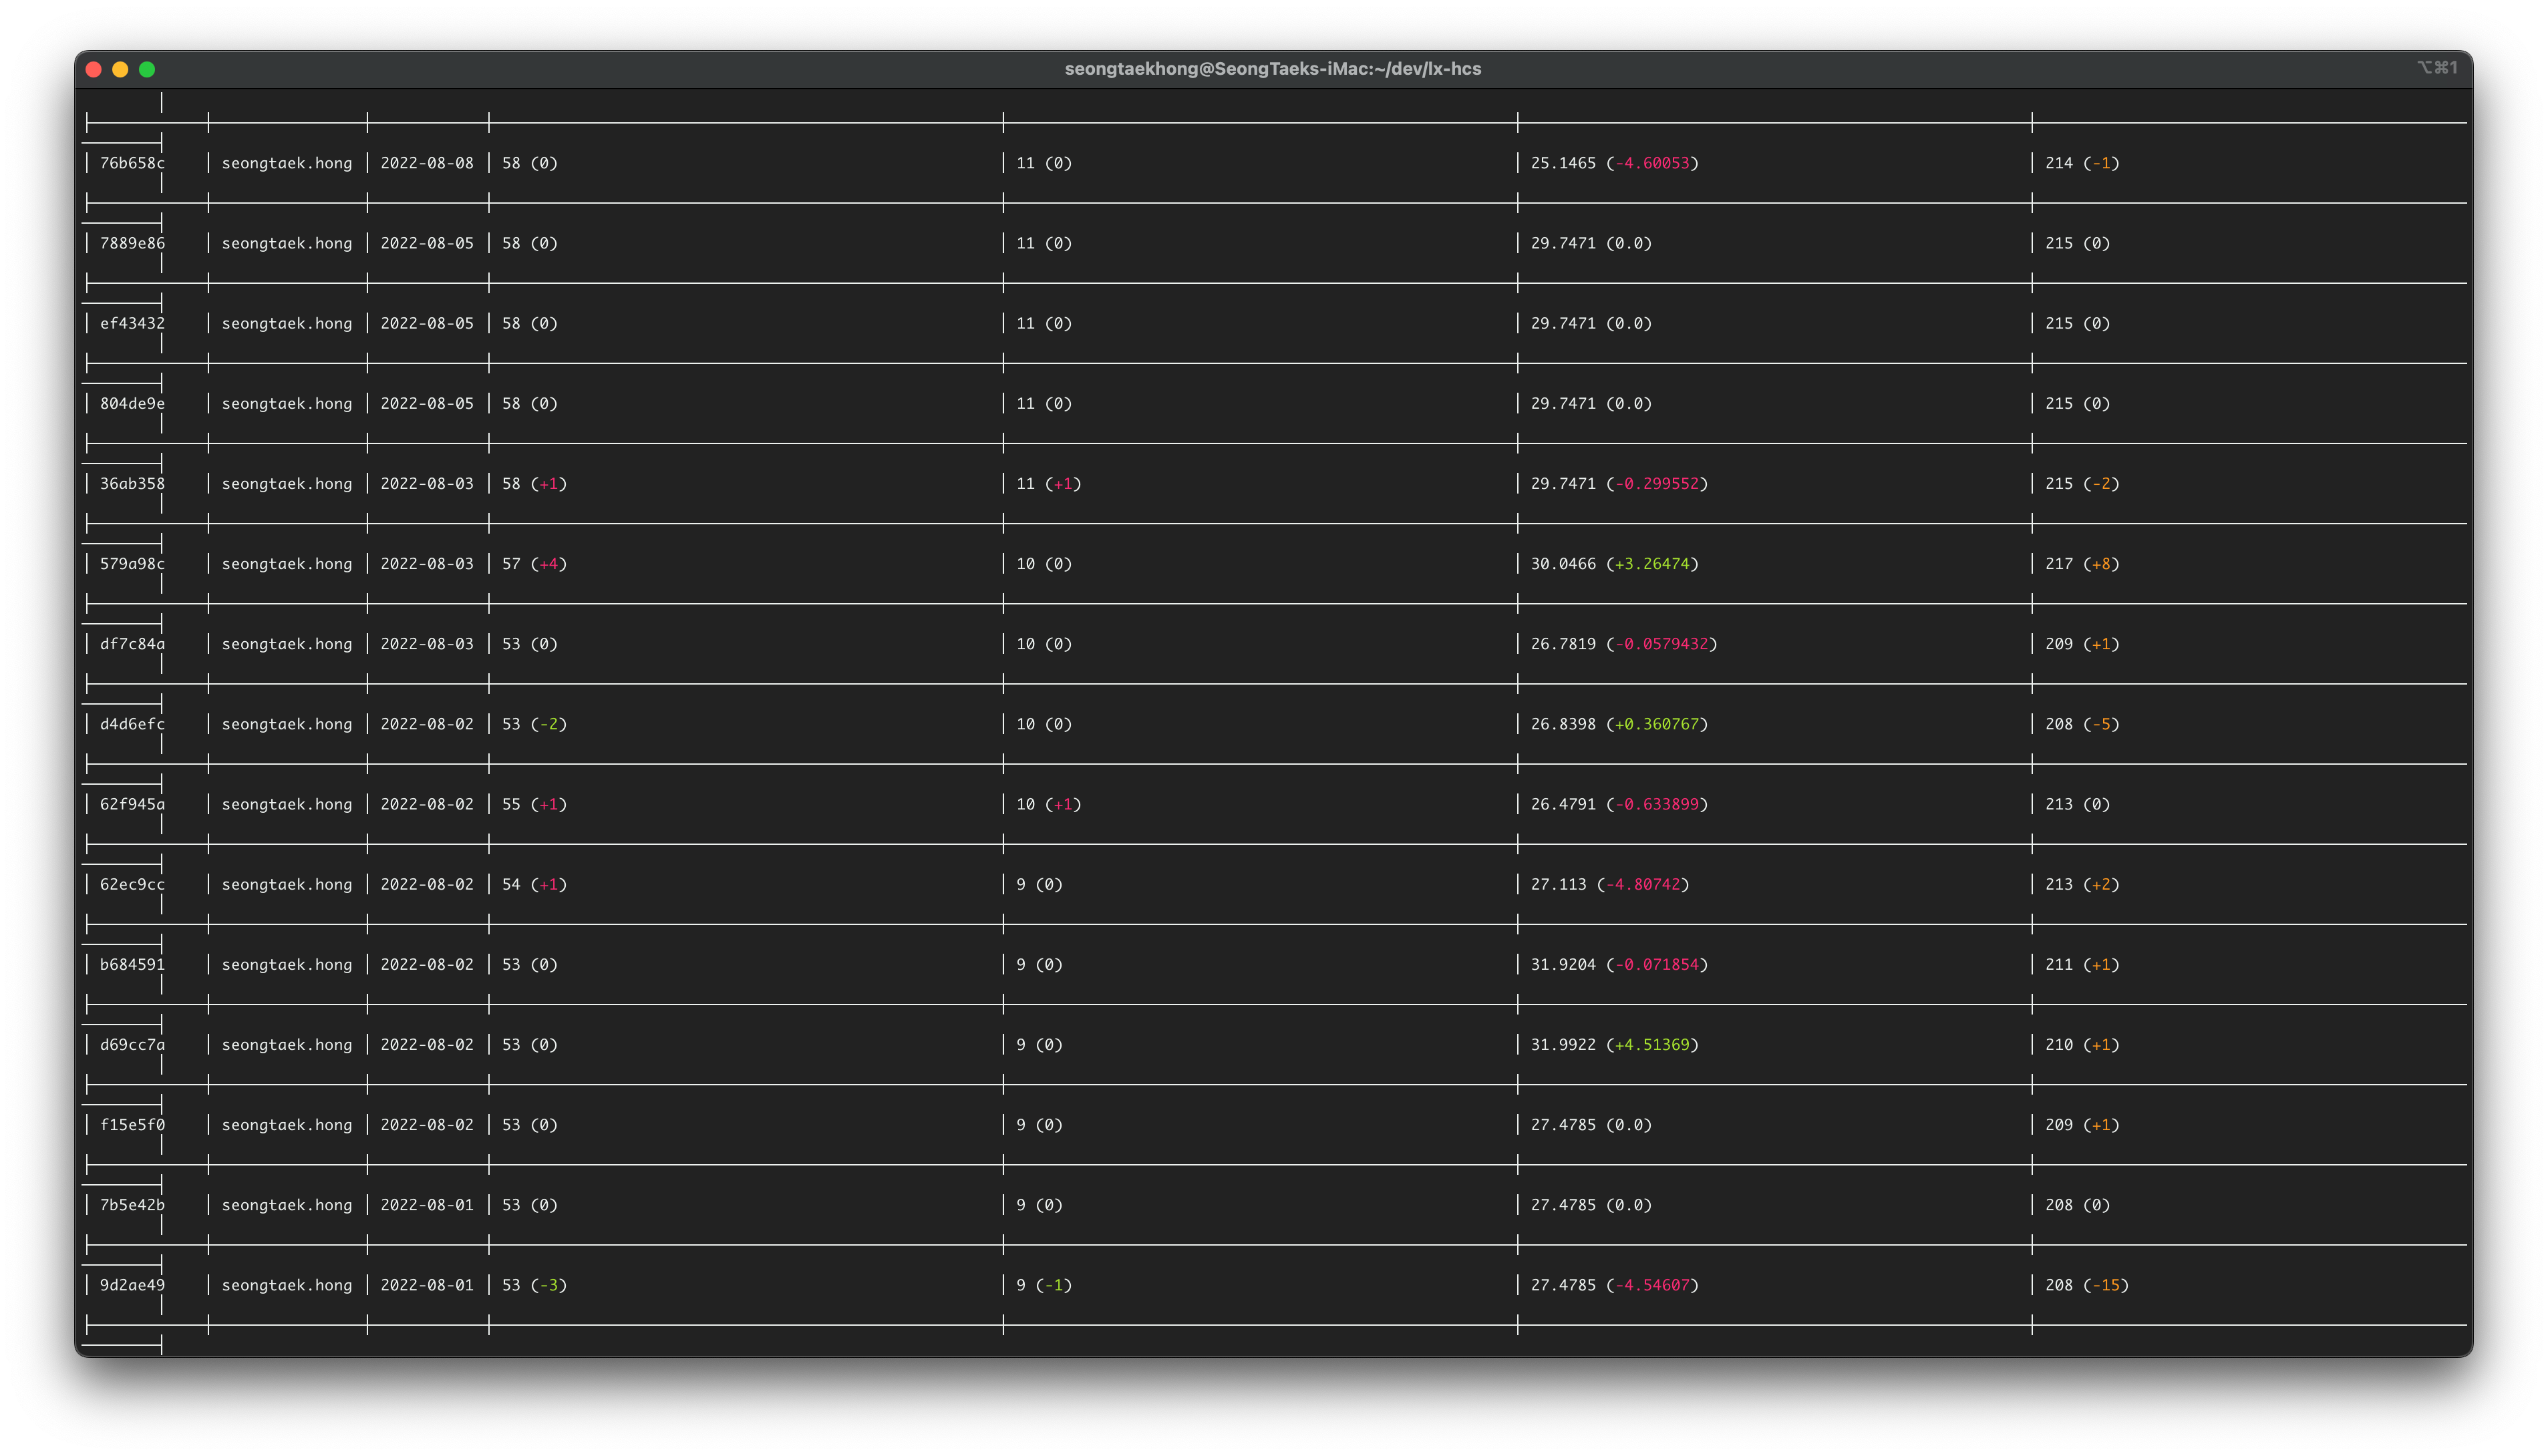Screen dimensions: 2548x1456
Task: Click value 11 (+1) in 36ab358 row
Action: (1049, 483)
